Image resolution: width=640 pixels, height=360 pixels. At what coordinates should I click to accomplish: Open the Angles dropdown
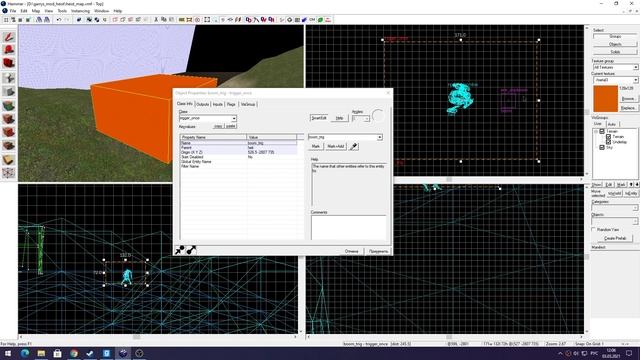367,118
